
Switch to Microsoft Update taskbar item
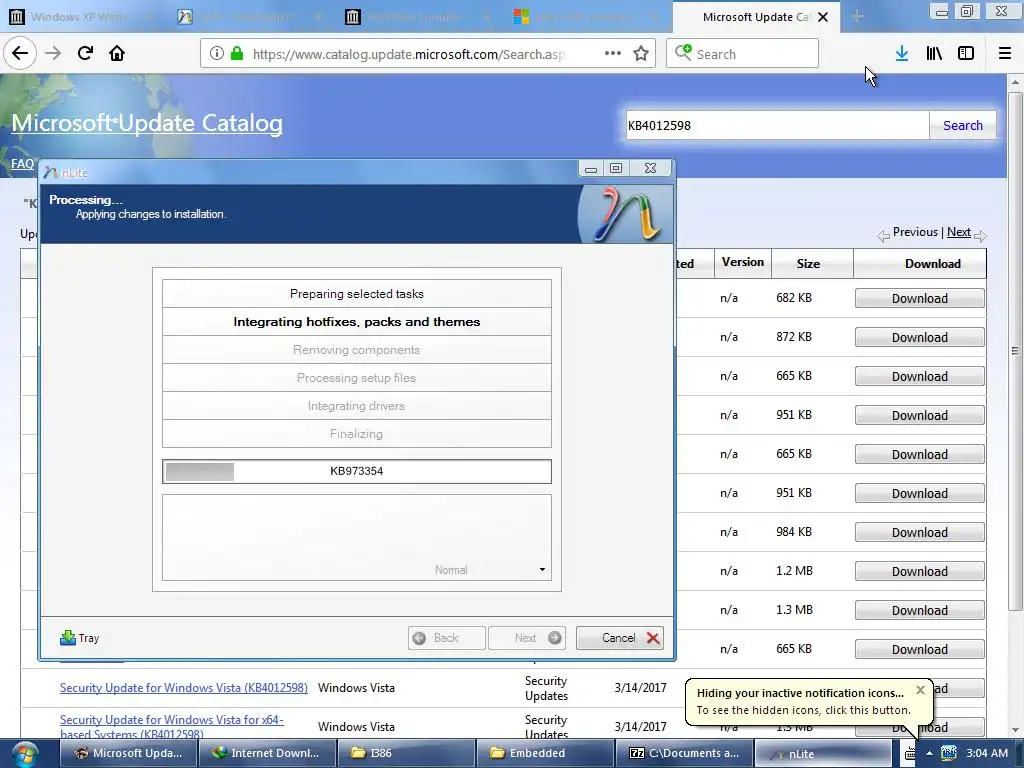(131, 753)
